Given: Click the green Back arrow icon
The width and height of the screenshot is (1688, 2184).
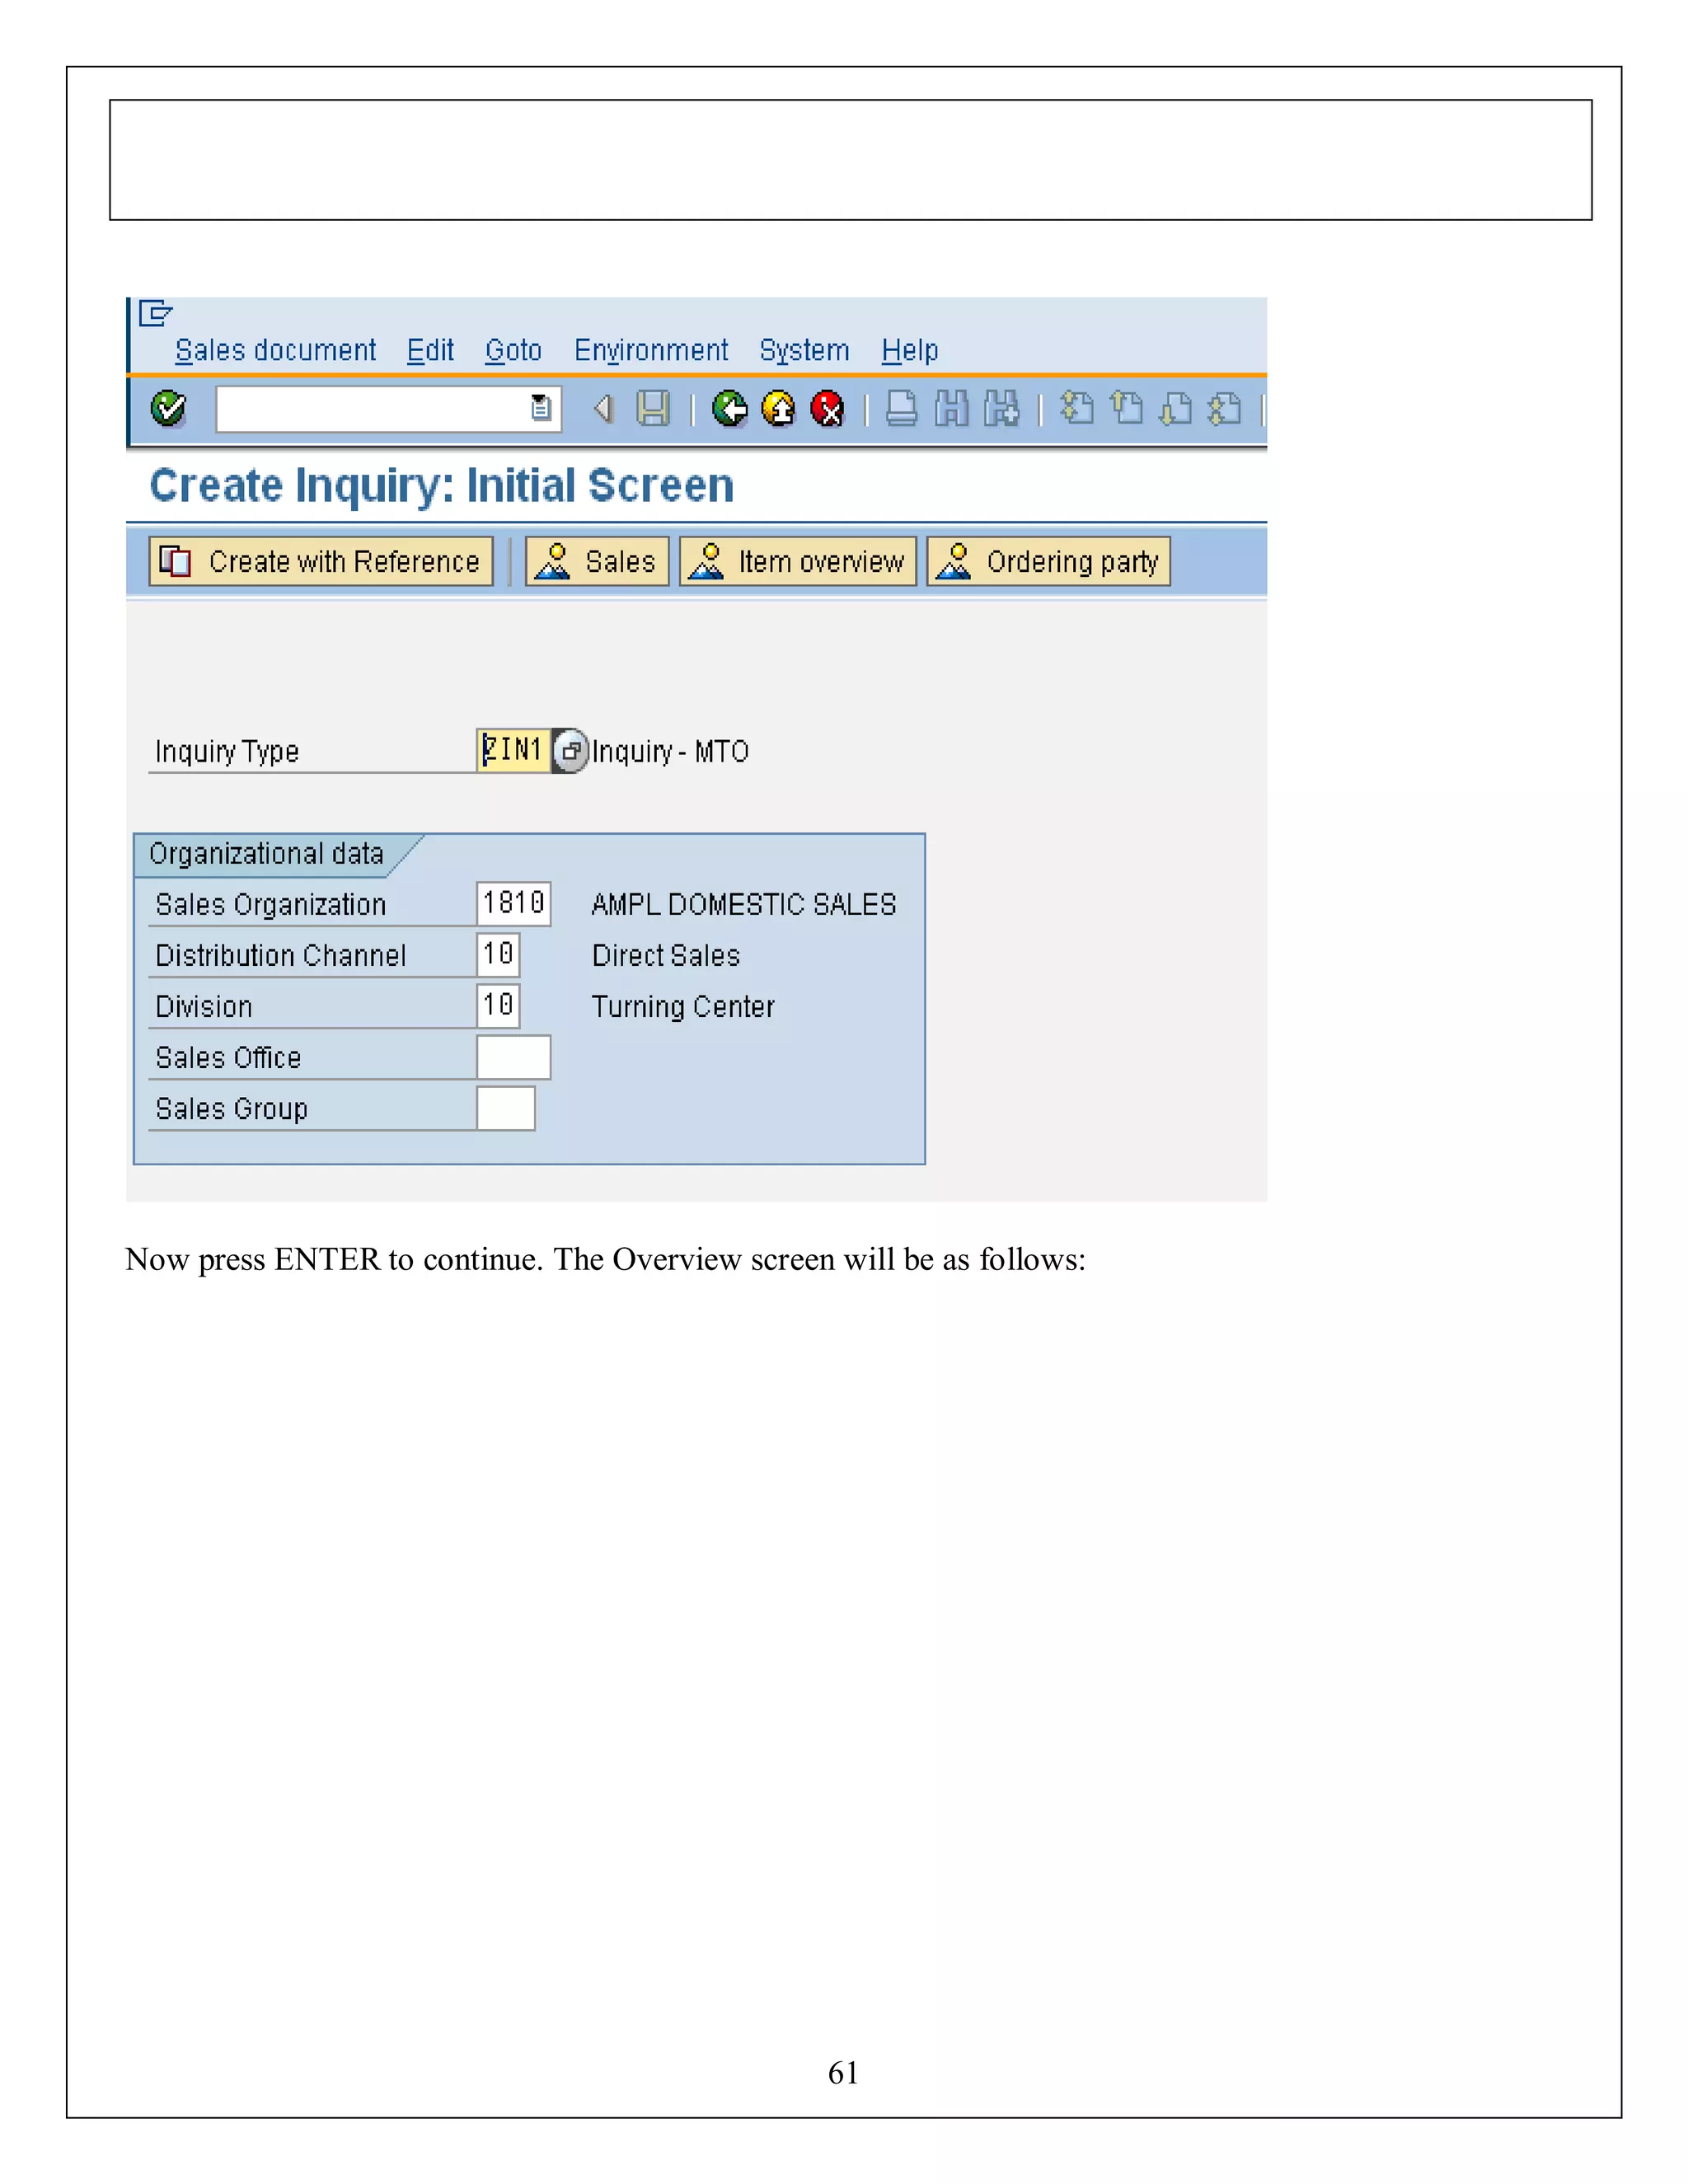Looking at the screenshot, I should [x=730, y=408].
